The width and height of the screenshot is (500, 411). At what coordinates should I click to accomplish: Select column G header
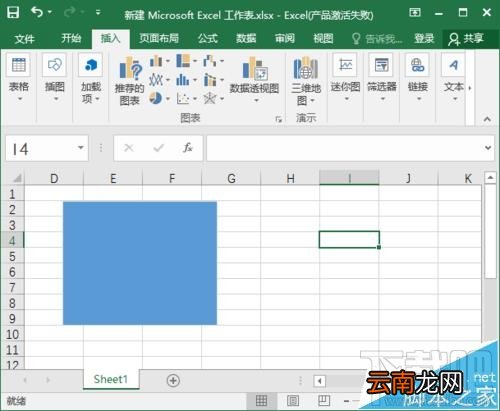tap(231, 178)
